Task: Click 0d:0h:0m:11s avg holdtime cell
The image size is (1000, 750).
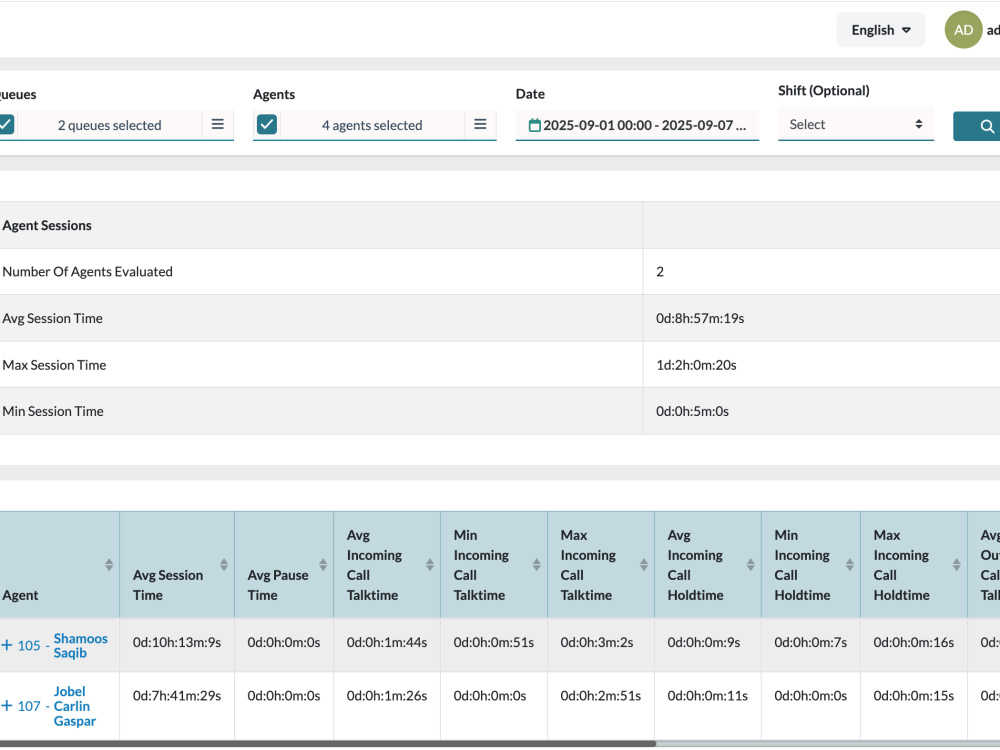Action: 707,696
